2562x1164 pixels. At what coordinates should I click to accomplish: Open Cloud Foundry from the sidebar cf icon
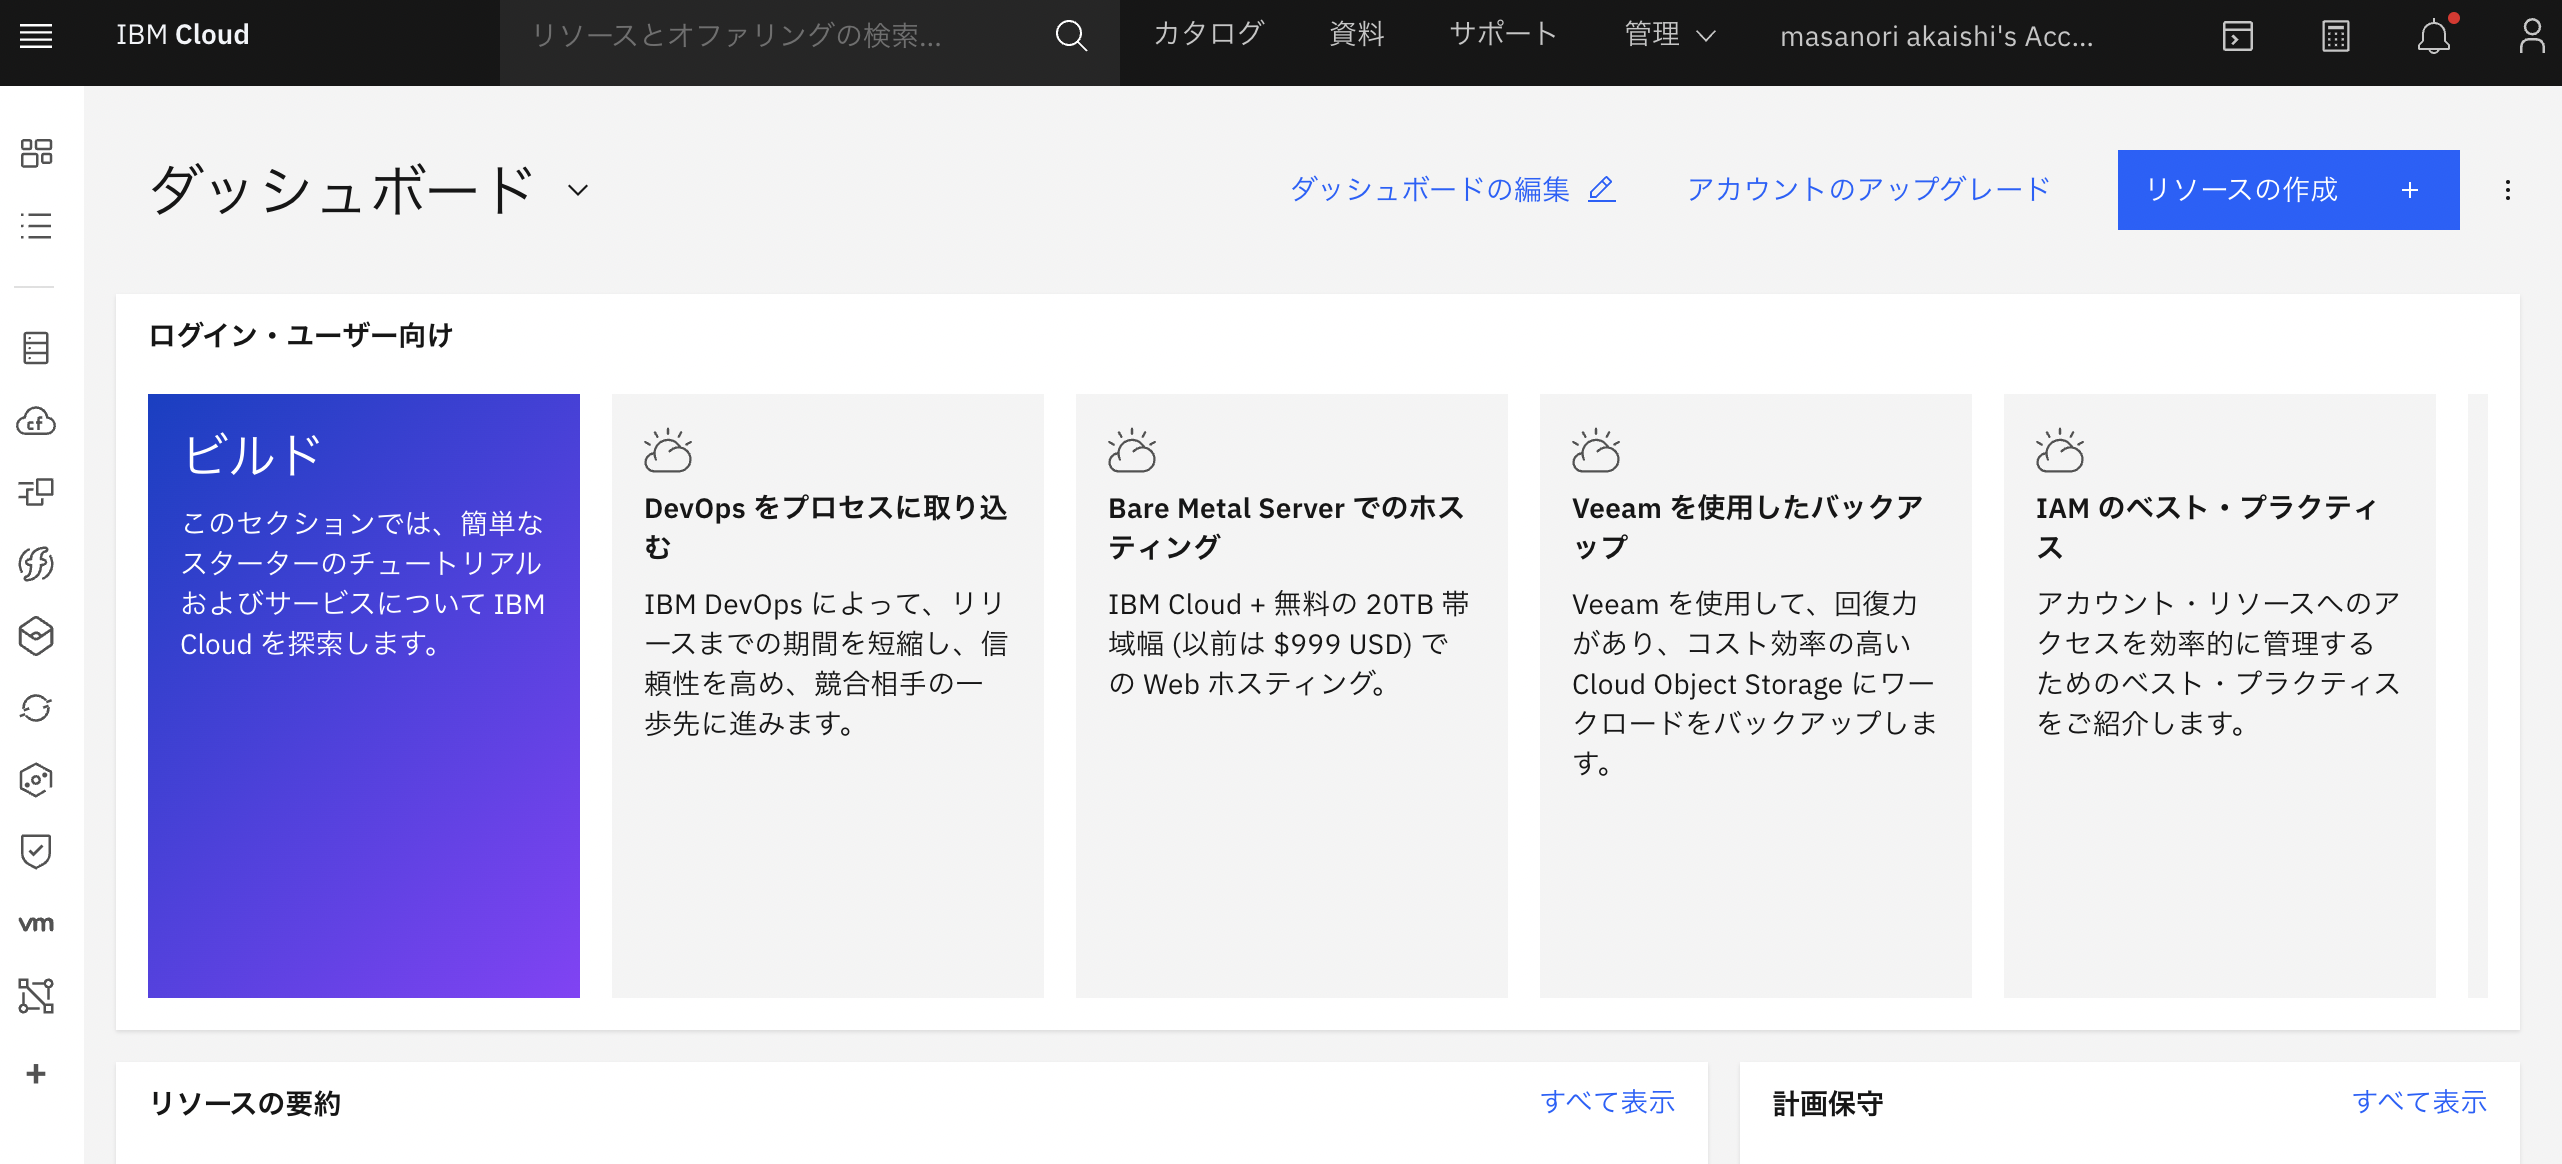coord(36,421)
